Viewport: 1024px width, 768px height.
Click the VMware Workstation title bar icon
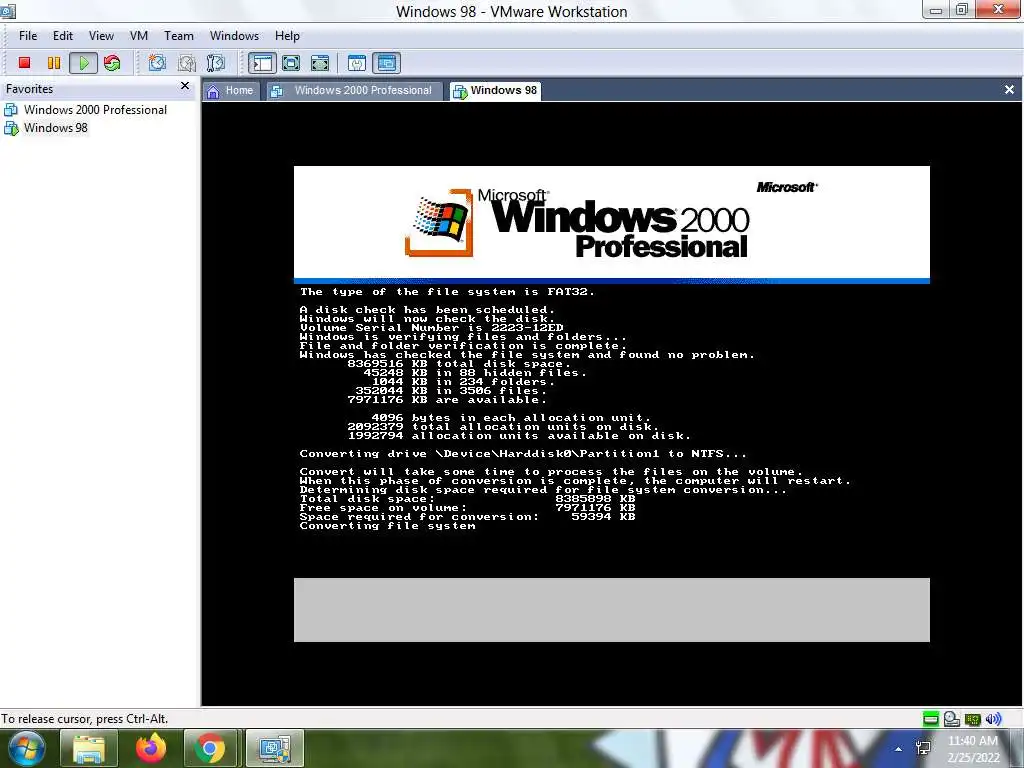pos(7,11)
